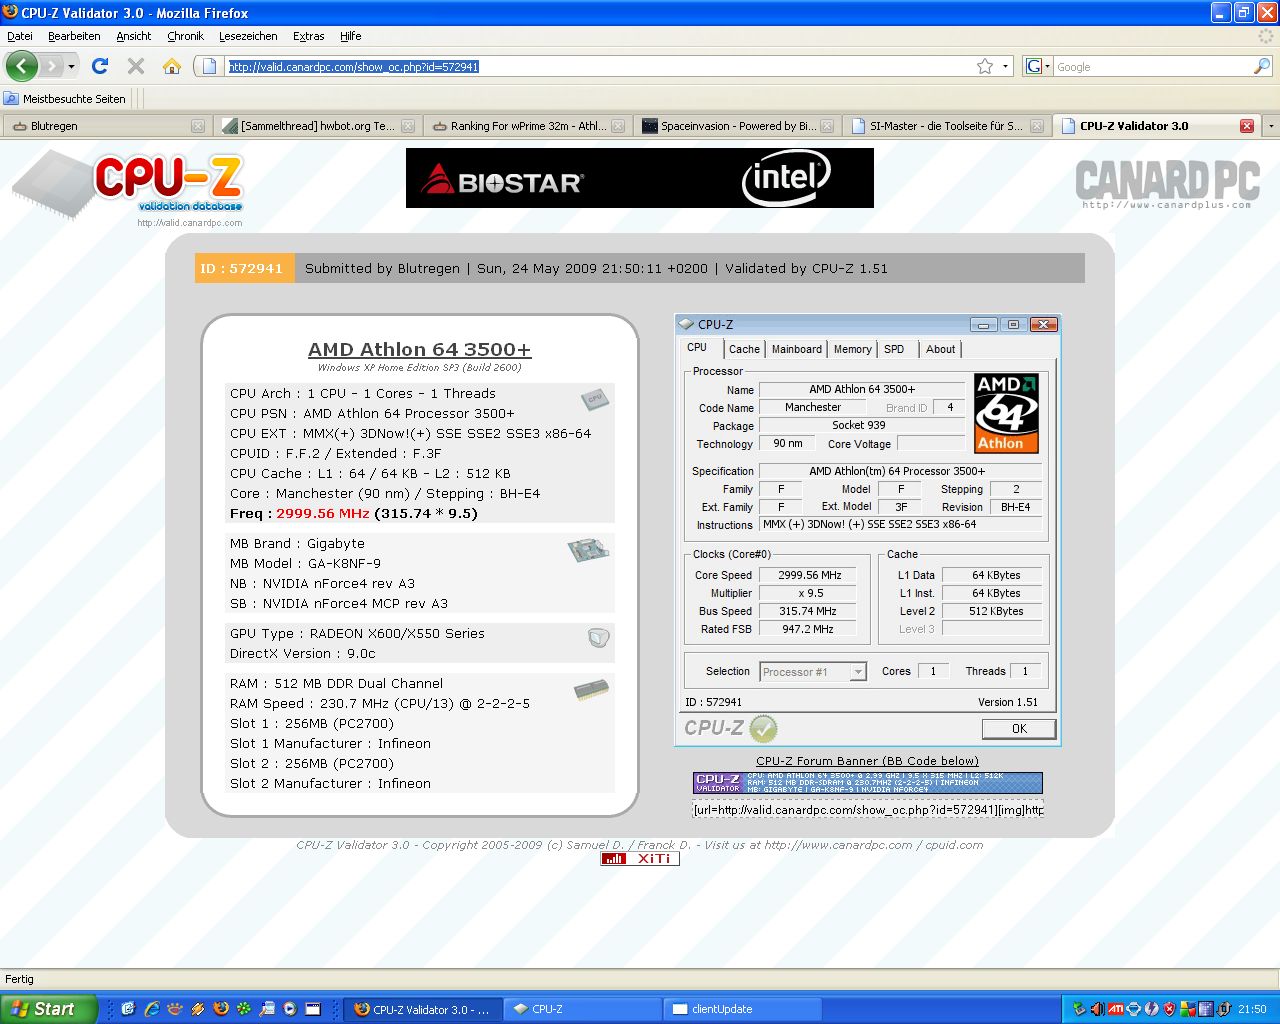Viewport: 1280px width, 1024px height.
Task: Open the navigation history dropdown arrow
Action: 71,66
